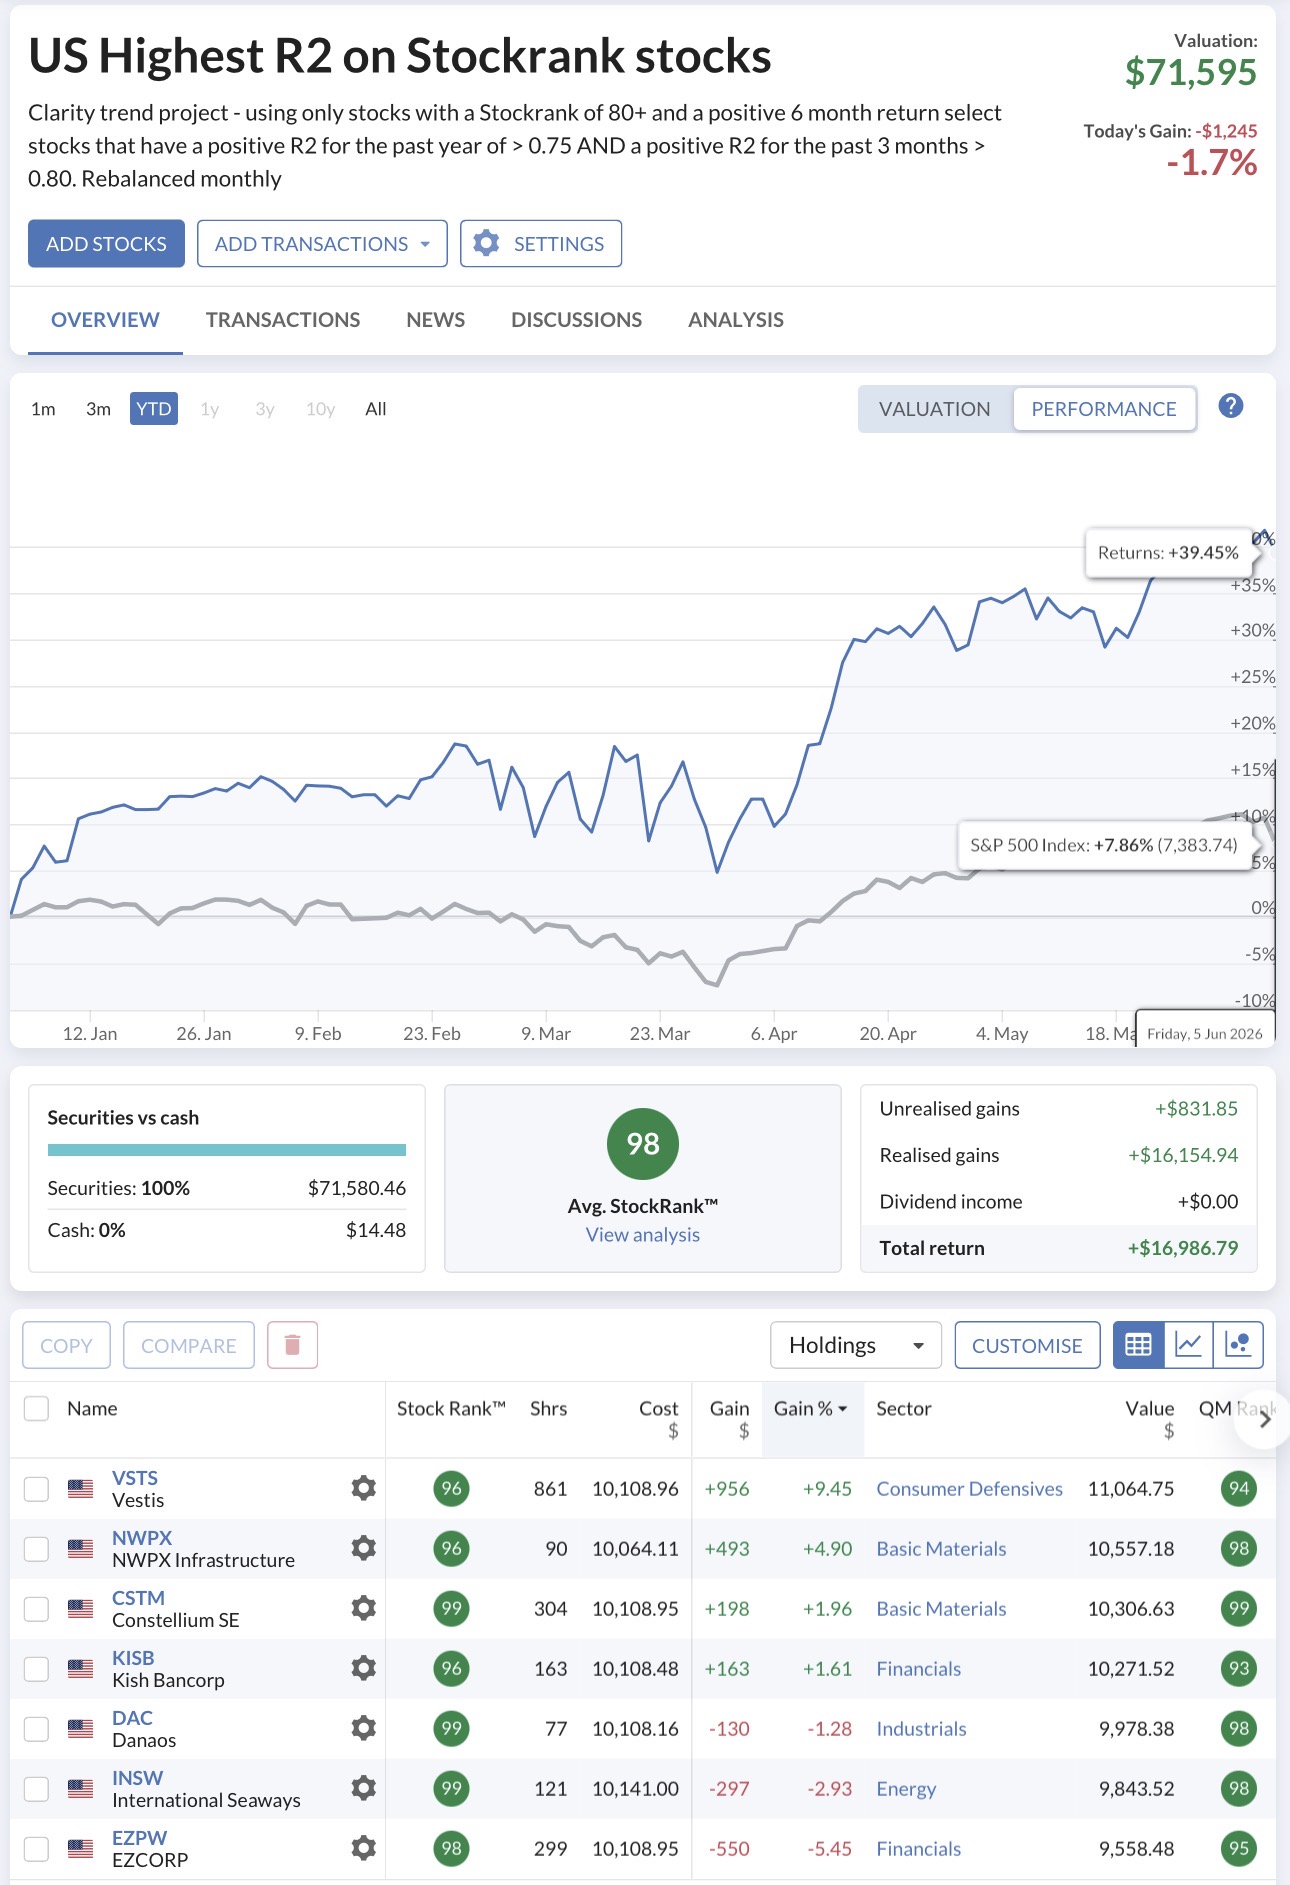
Task: Select the All chart range
Action: (376, 409)
